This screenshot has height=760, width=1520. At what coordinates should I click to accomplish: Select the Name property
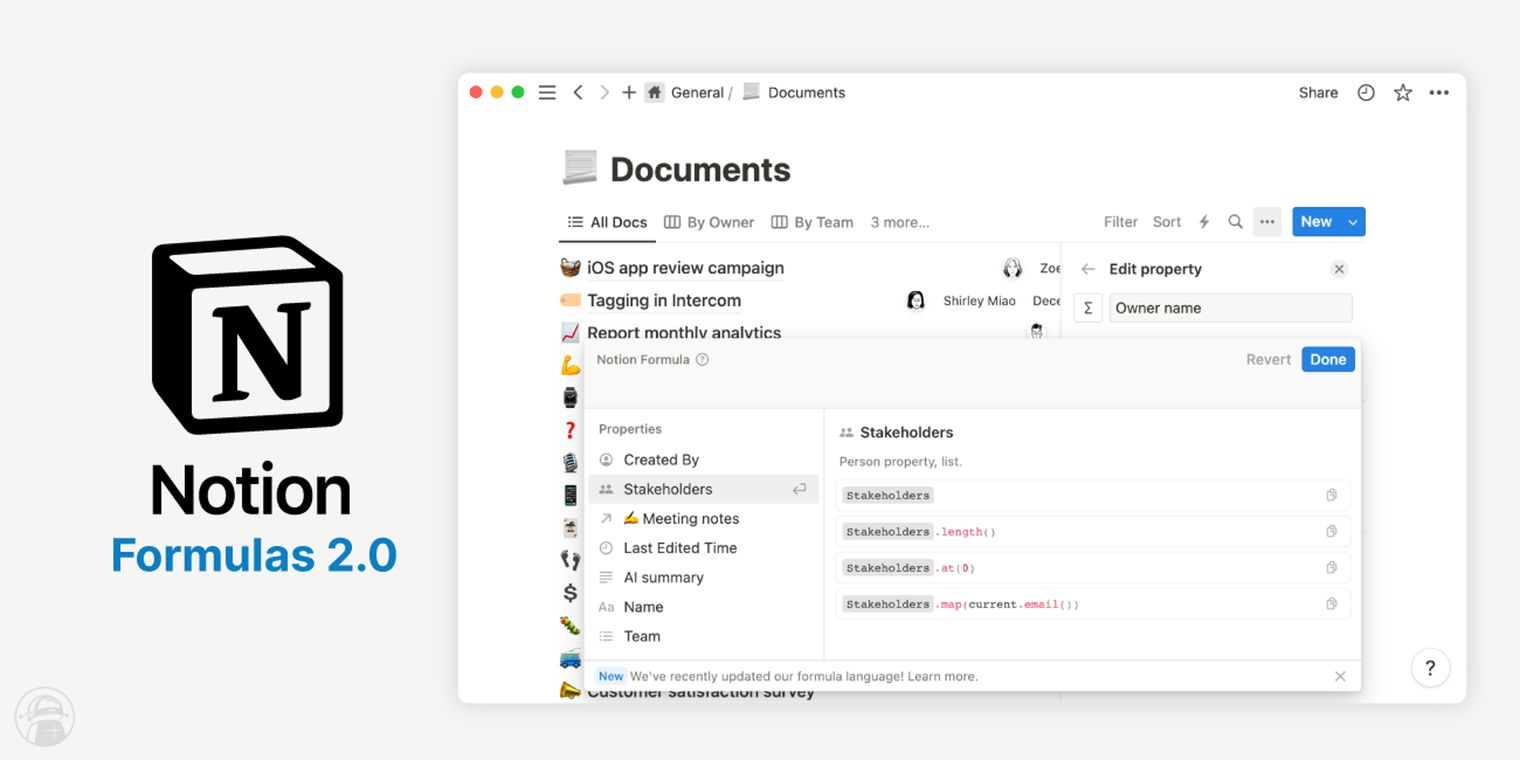coord(703,607)
